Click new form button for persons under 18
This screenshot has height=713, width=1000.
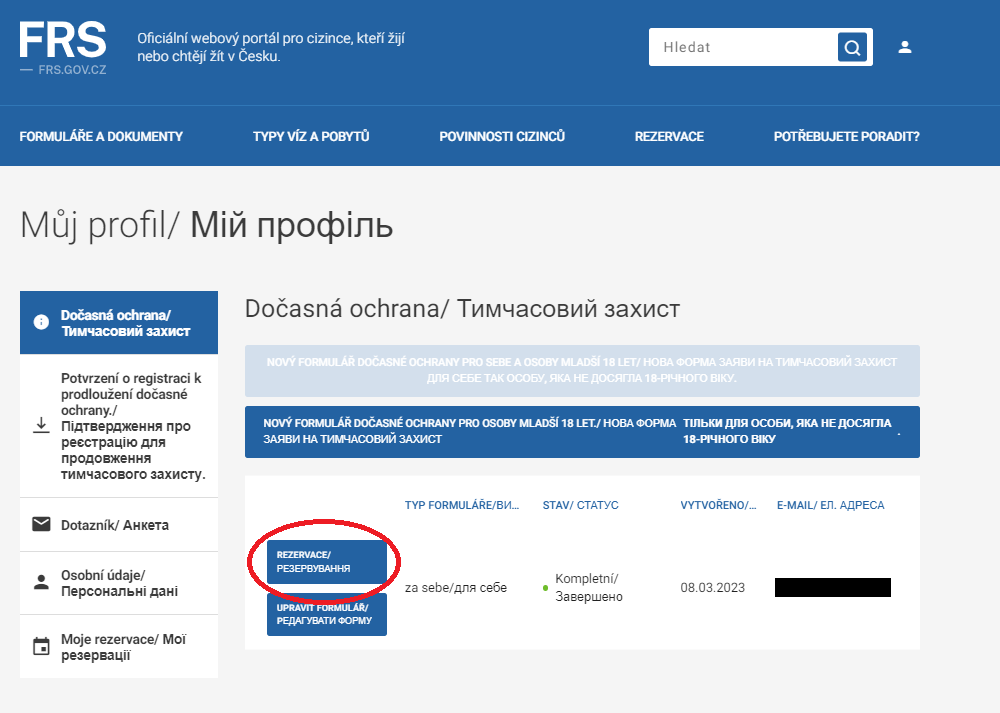click(582, 432)
